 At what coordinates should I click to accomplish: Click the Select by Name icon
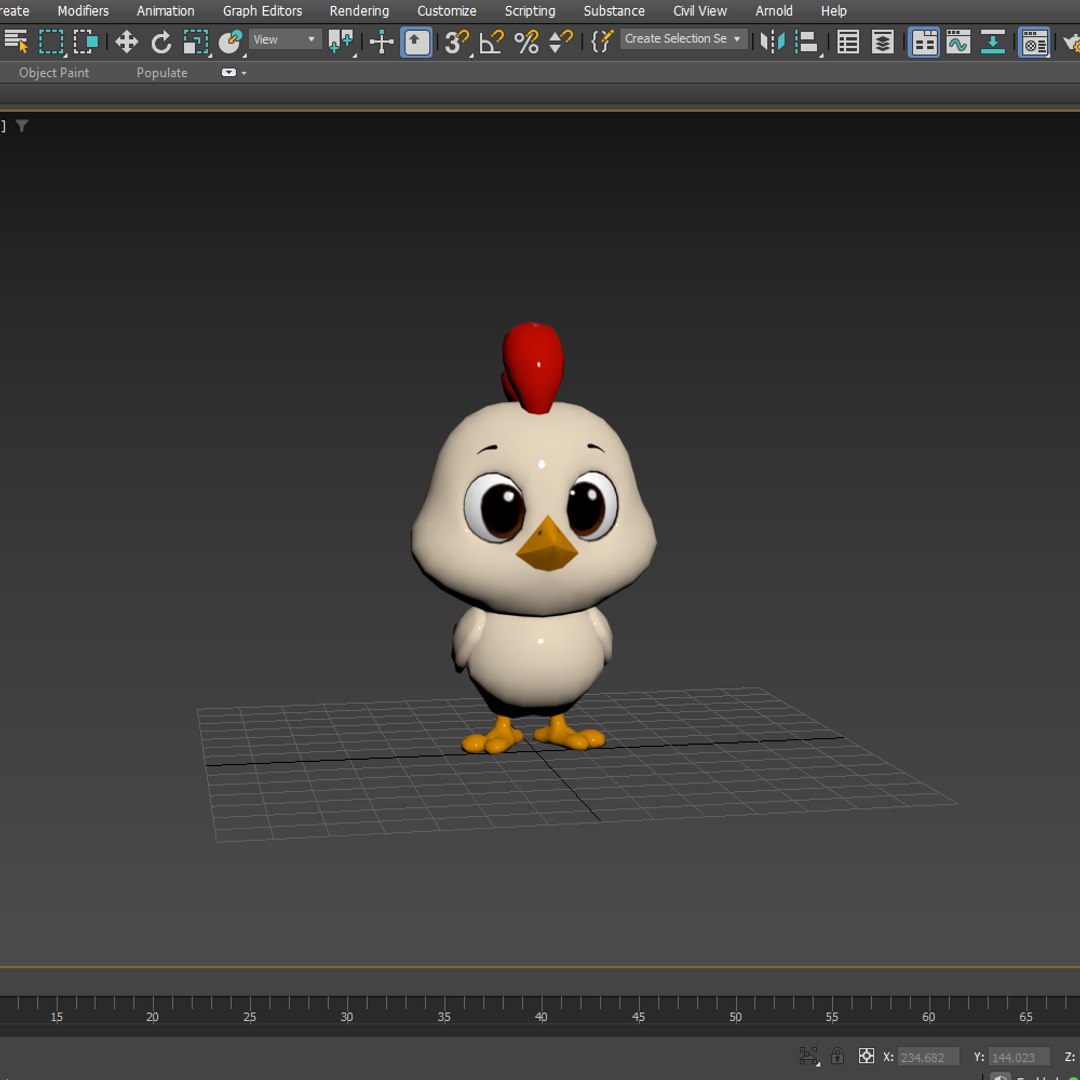click(16, 41)
